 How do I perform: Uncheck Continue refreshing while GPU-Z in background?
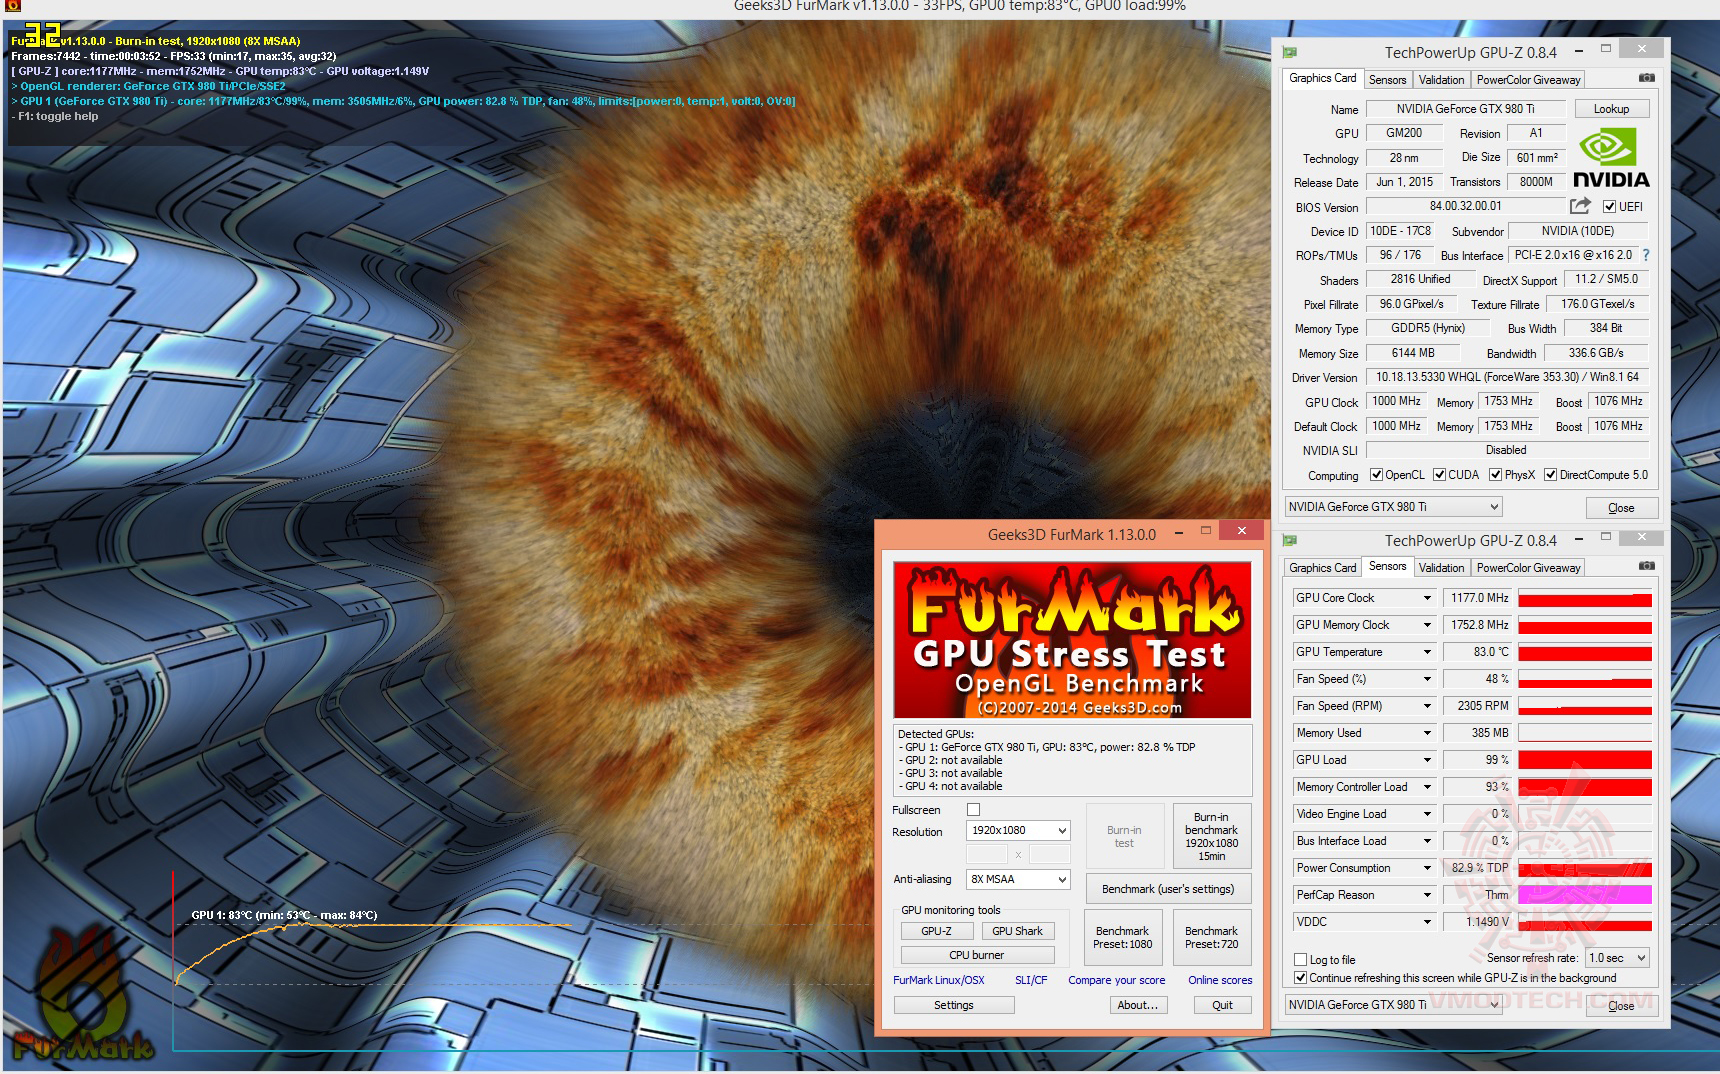tap(1300, 978)
